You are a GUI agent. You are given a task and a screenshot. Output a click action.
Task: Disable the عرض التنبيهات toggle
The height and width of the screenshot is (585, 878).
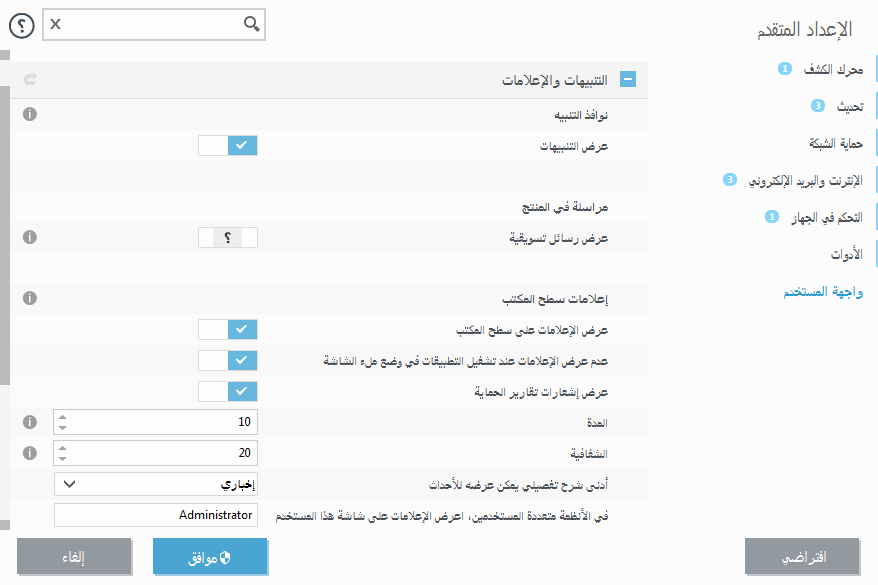click(x=228, y=145)
